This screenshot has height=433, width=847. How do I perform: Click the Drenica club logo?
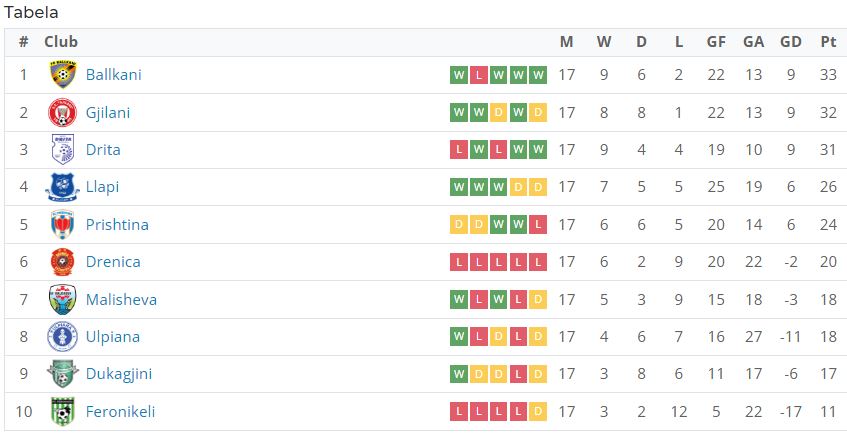point(63,262)
